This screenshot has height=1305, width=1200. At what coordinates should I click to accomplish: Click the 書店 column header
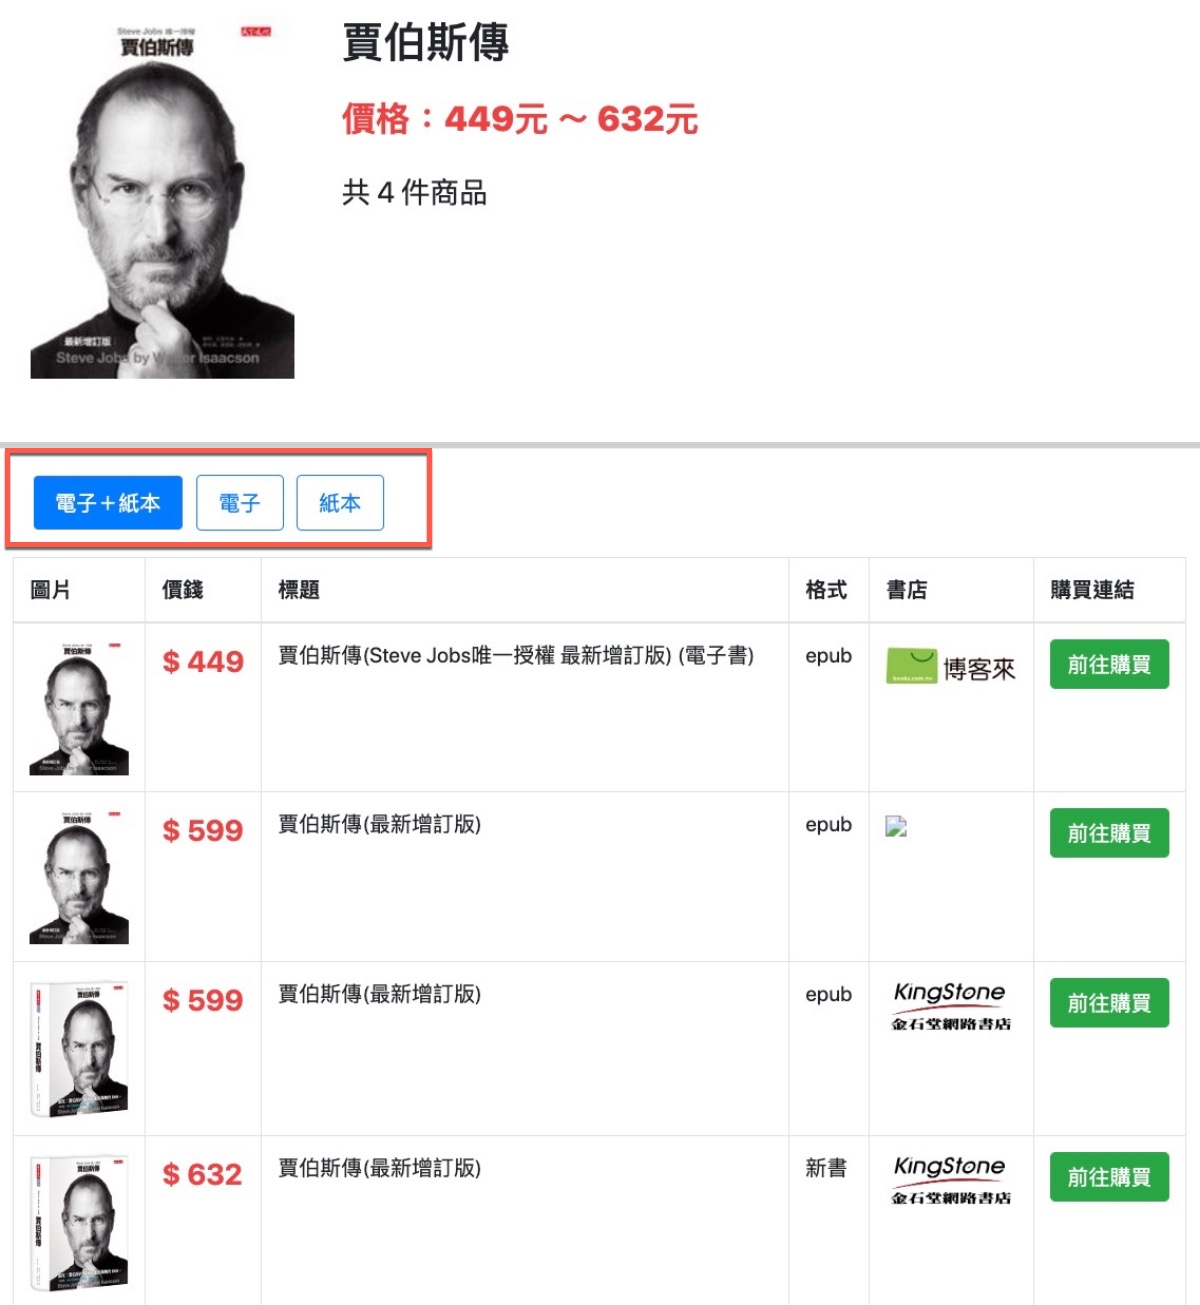(x=907, y=590)
